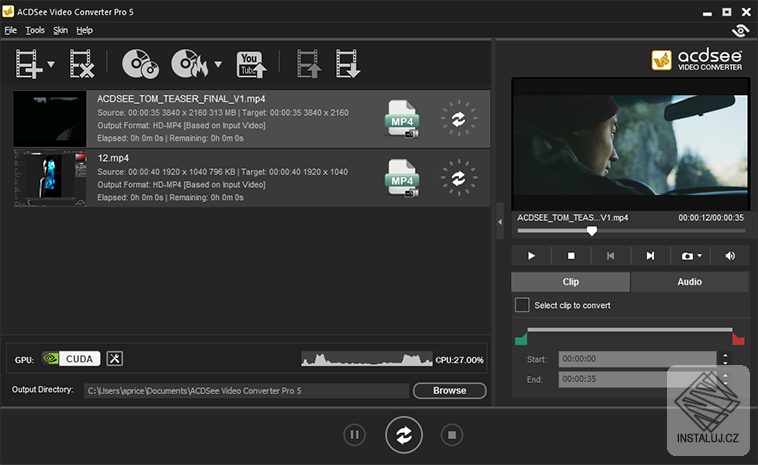The width and height of the screenshot is (758, 465).
Task: Click the Browse button
Action: click(x=450, y=391)
